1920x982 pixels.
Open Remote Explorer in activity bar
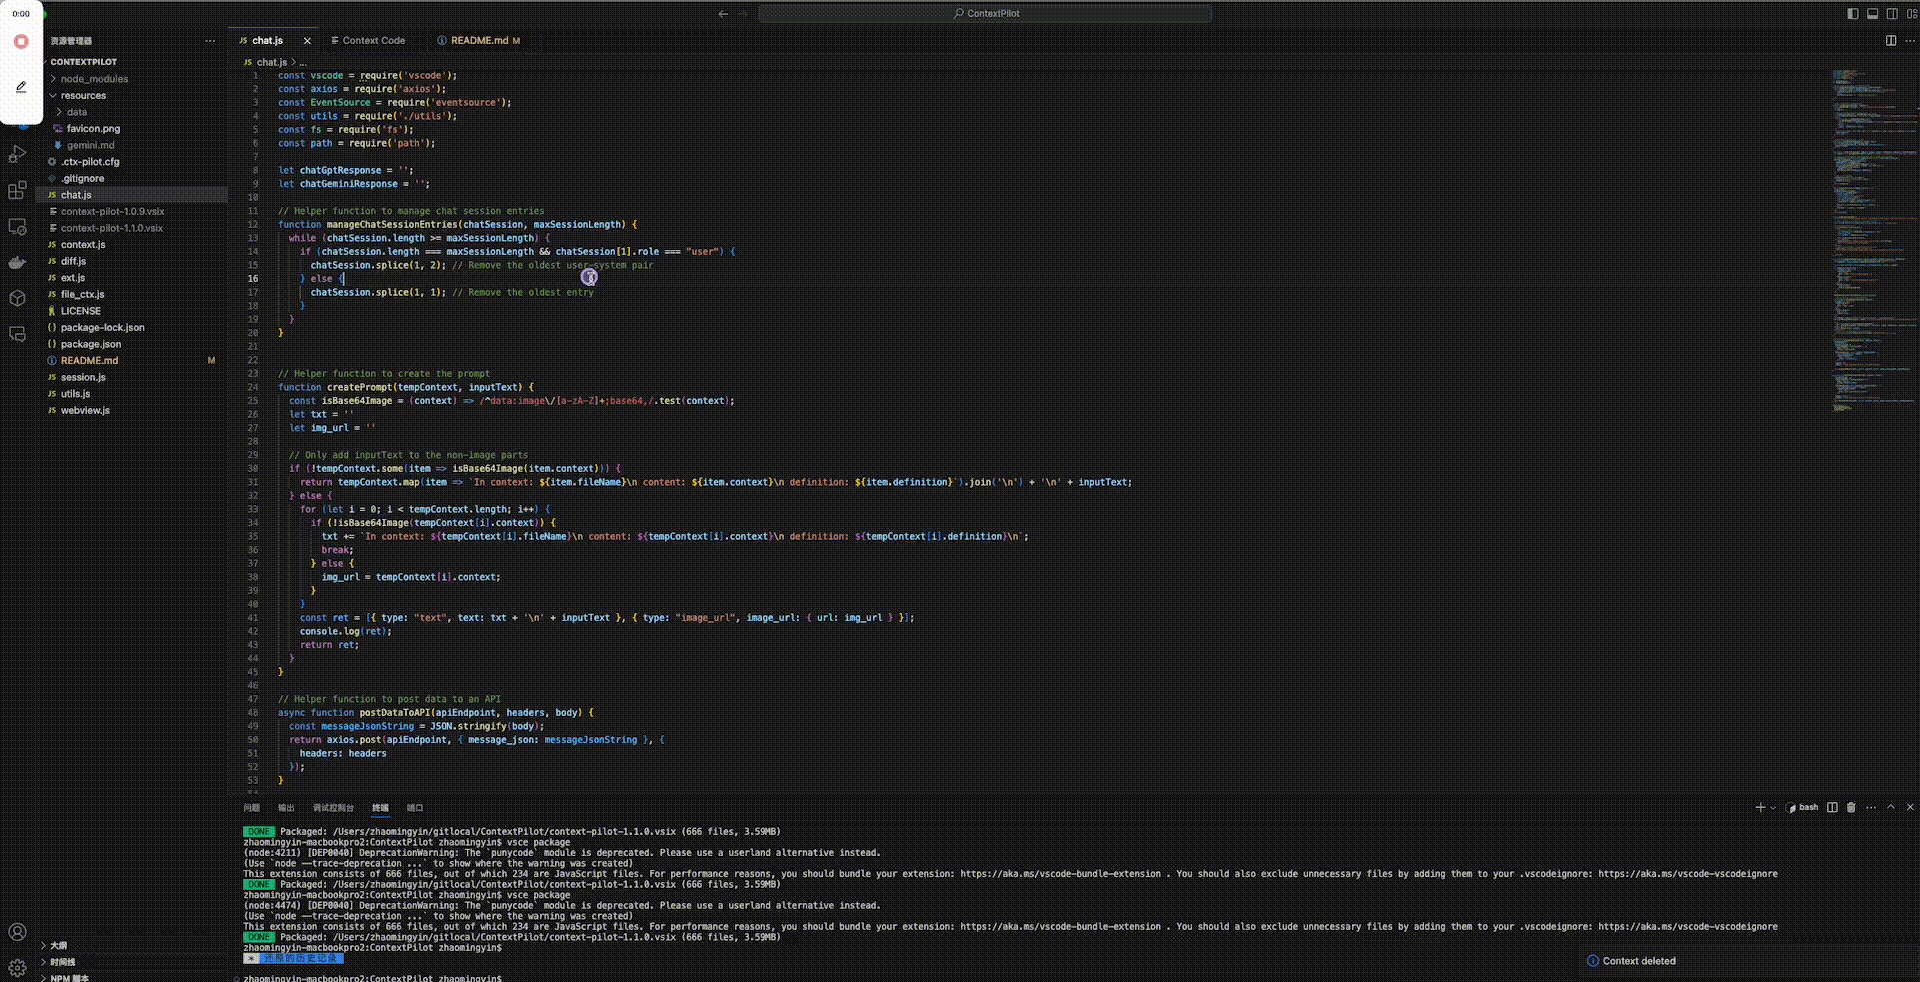[x=17, y=227]
